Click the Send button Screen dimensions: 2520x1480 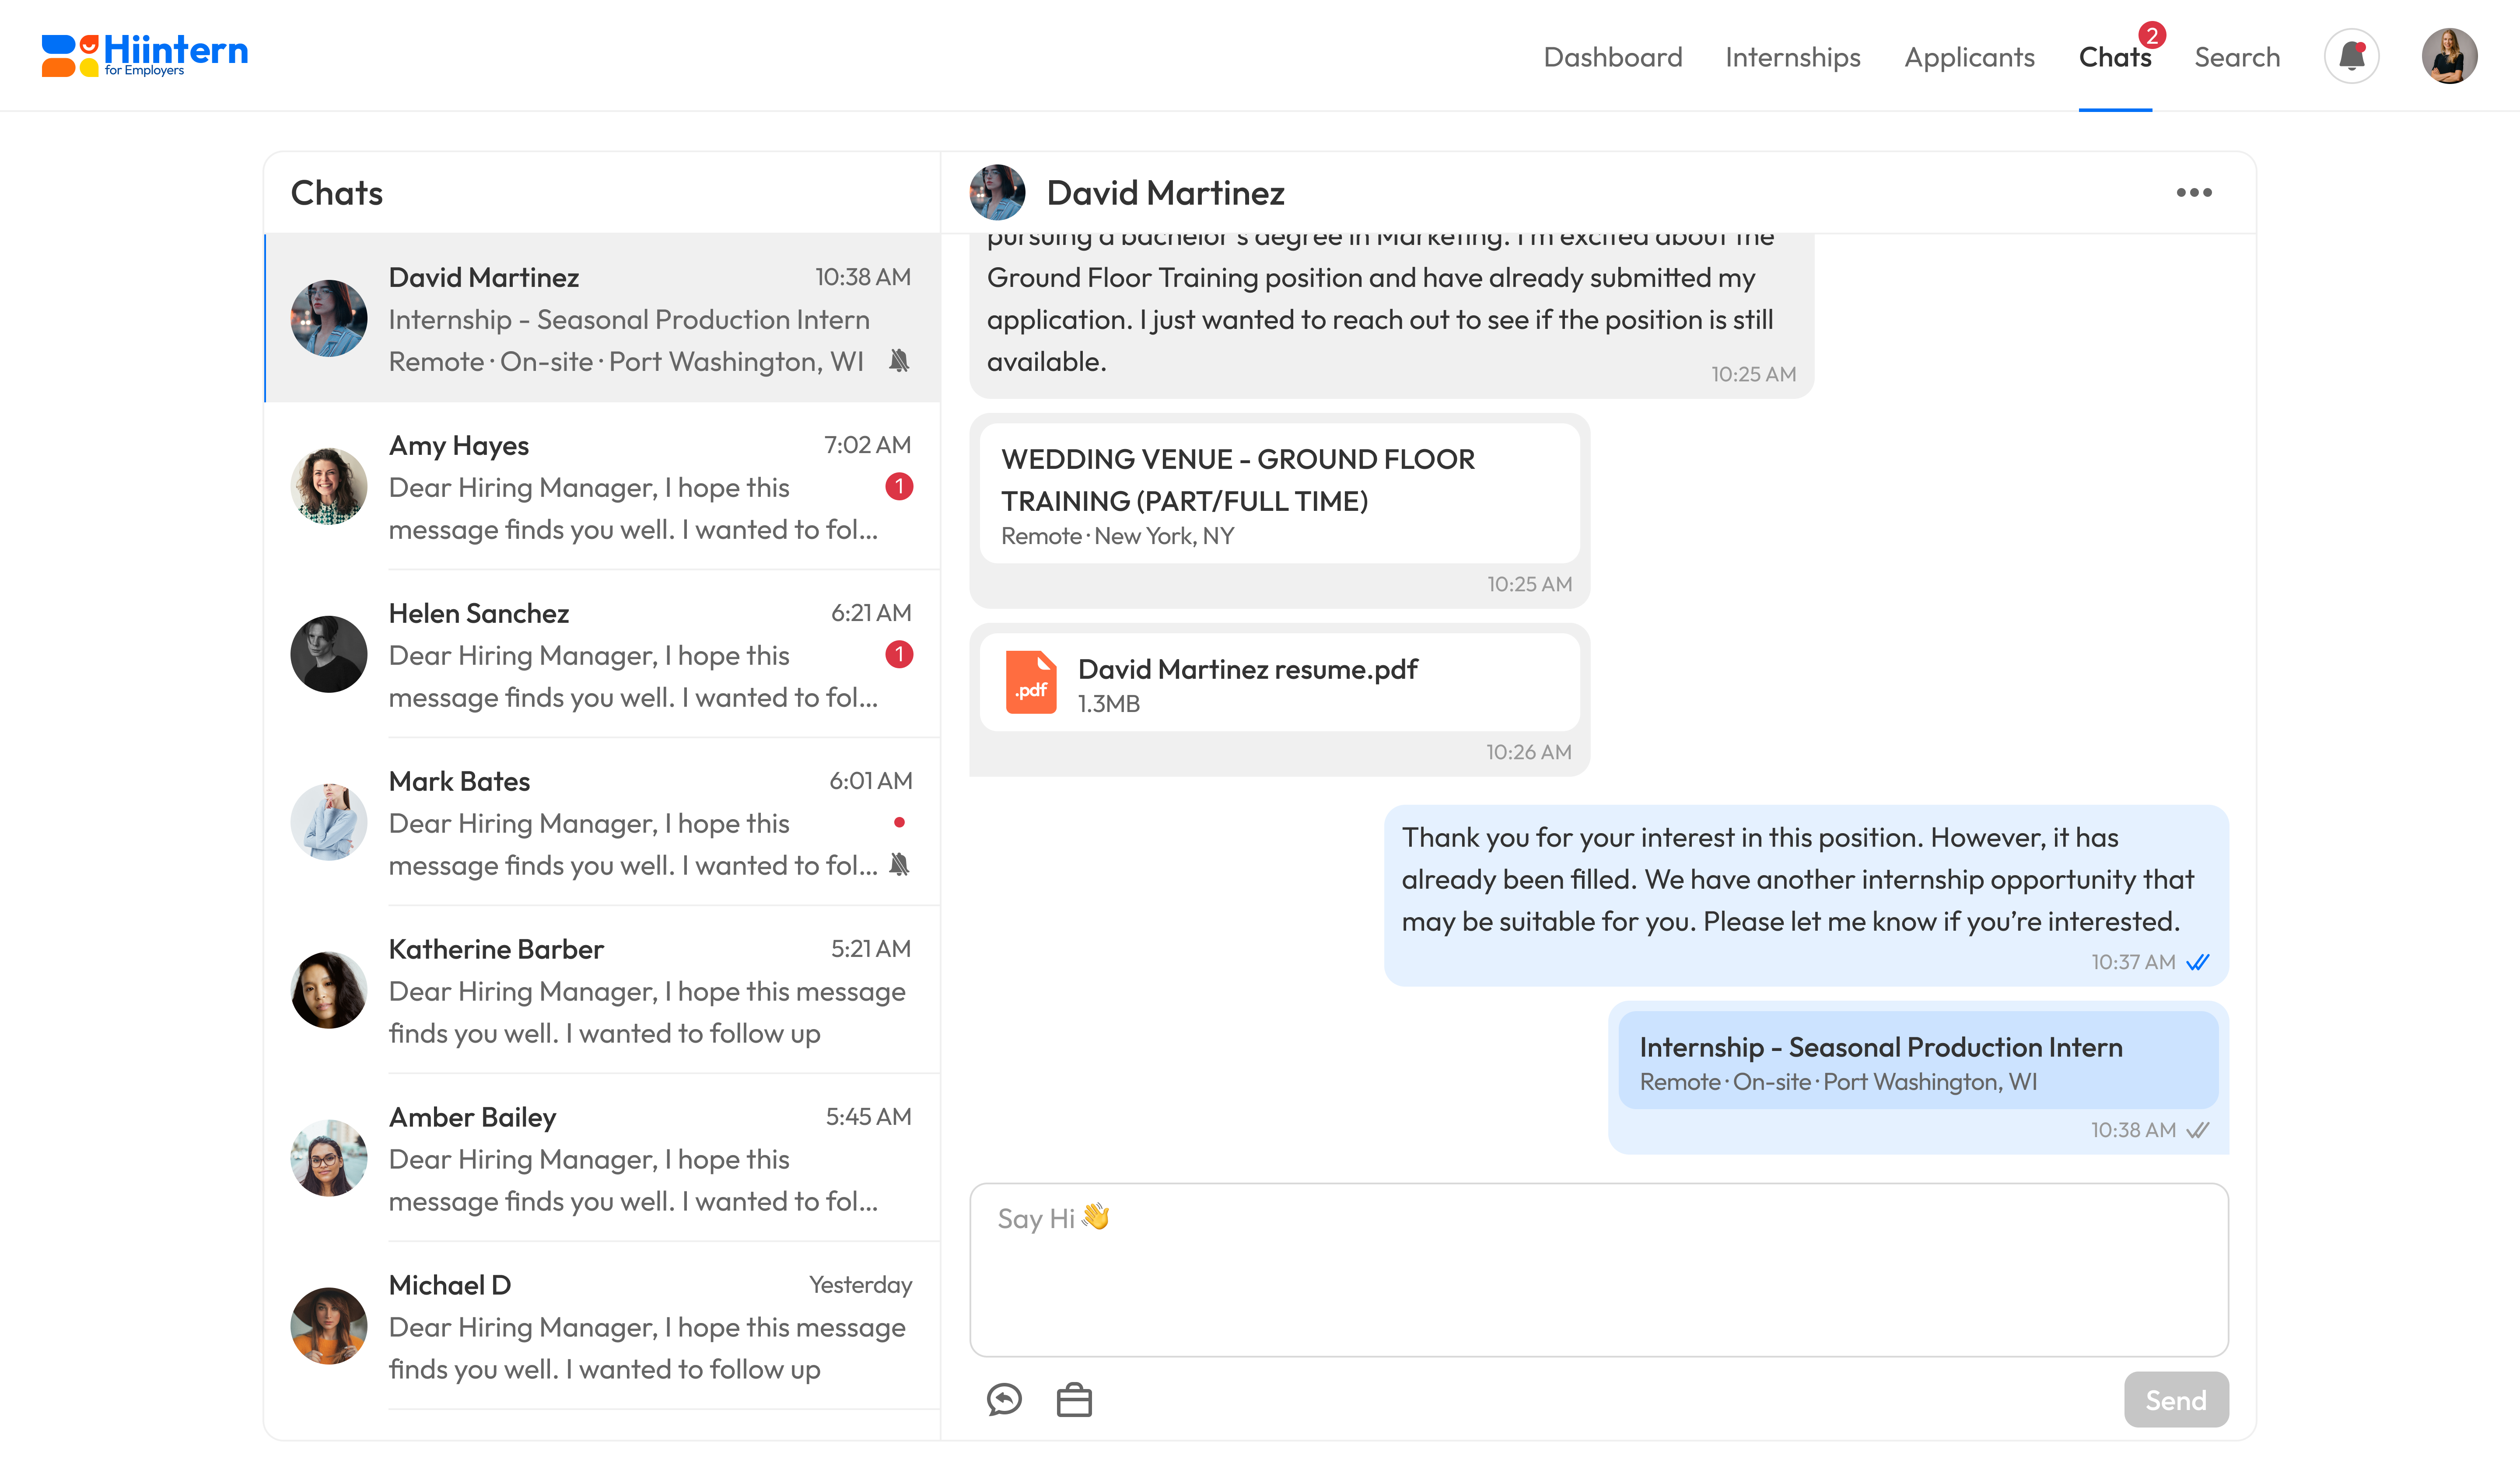click(x=2176, y=1399)
